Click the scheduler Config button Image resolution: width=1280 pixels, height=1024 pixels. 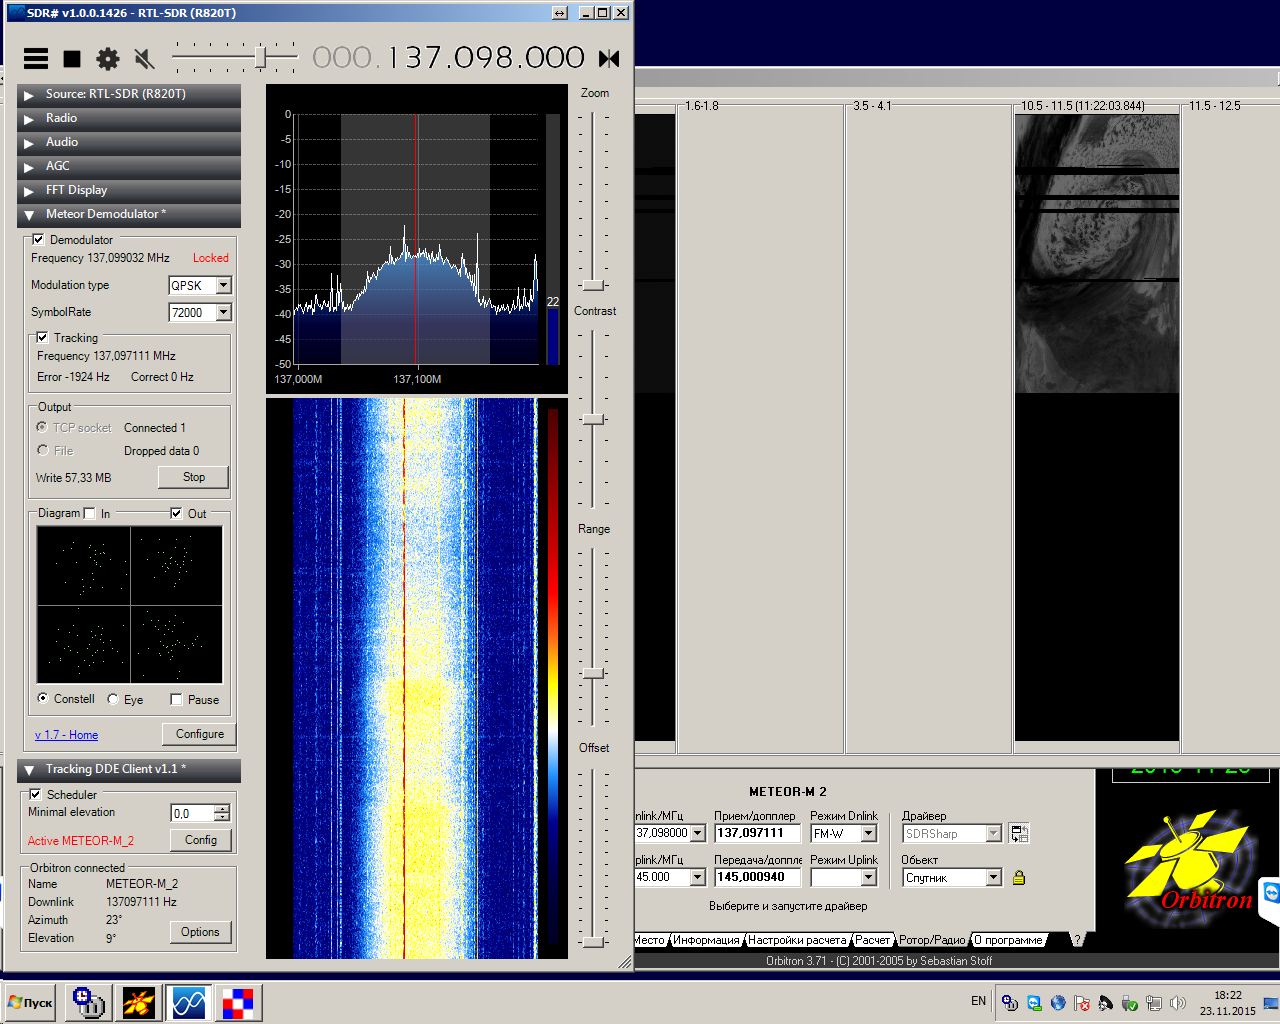pyautogui.click(x=200, y=840)
